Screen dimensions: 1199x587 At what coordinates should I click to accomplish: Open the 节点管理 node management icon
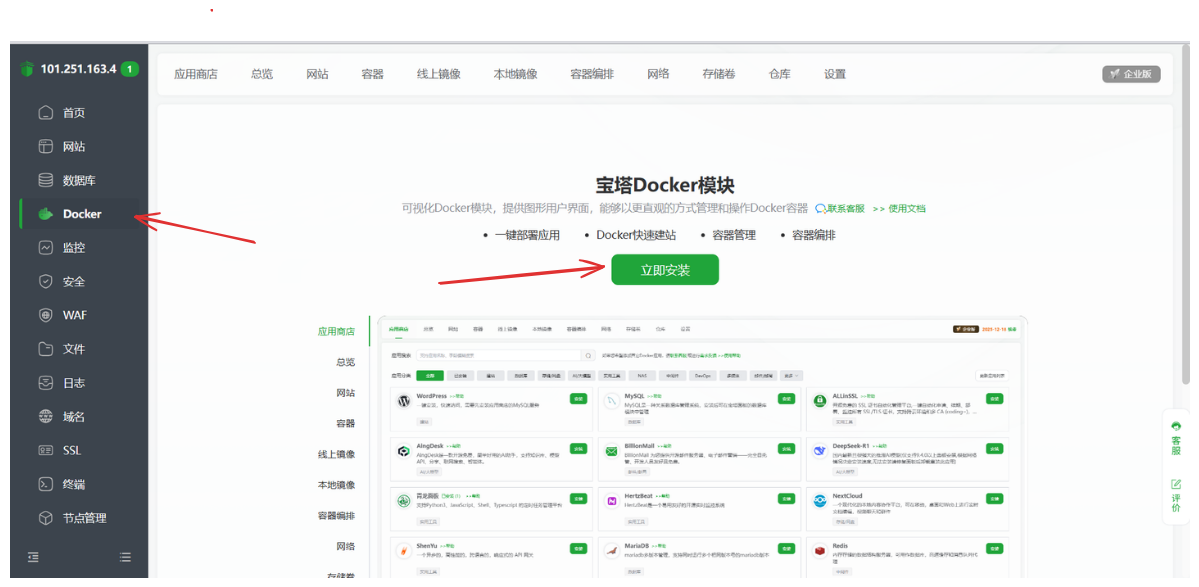(46, 518)
